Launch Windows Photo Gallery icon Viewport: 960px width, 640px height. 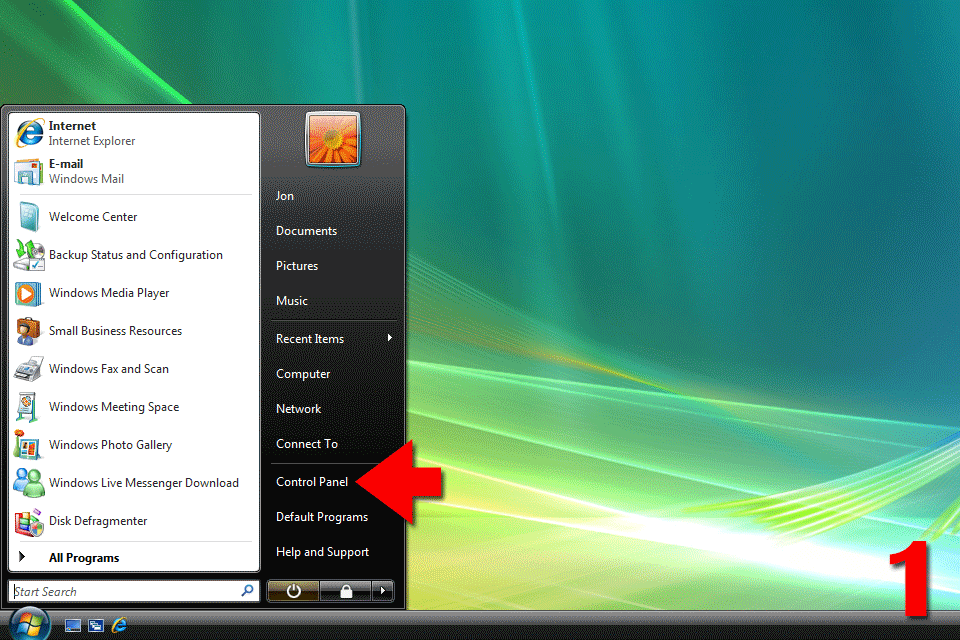pos(28,445)
